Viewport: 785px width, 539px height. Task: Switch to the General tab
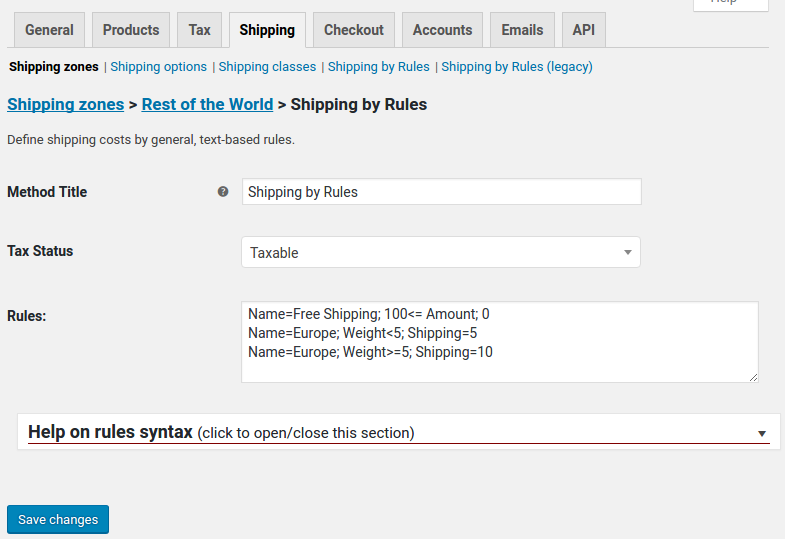pyautogui.click(x=49, y=30)
